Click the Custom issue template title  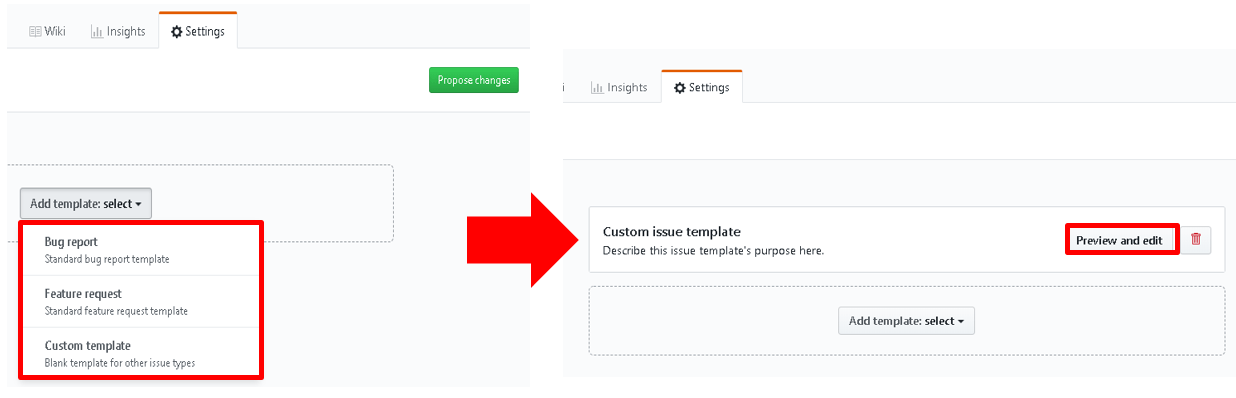[672, 232]
